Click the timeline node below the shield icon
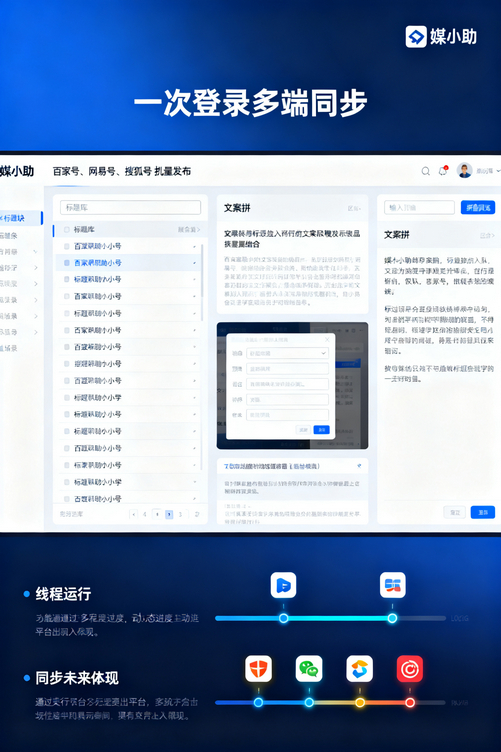501x752 pixels. [258, 703]
